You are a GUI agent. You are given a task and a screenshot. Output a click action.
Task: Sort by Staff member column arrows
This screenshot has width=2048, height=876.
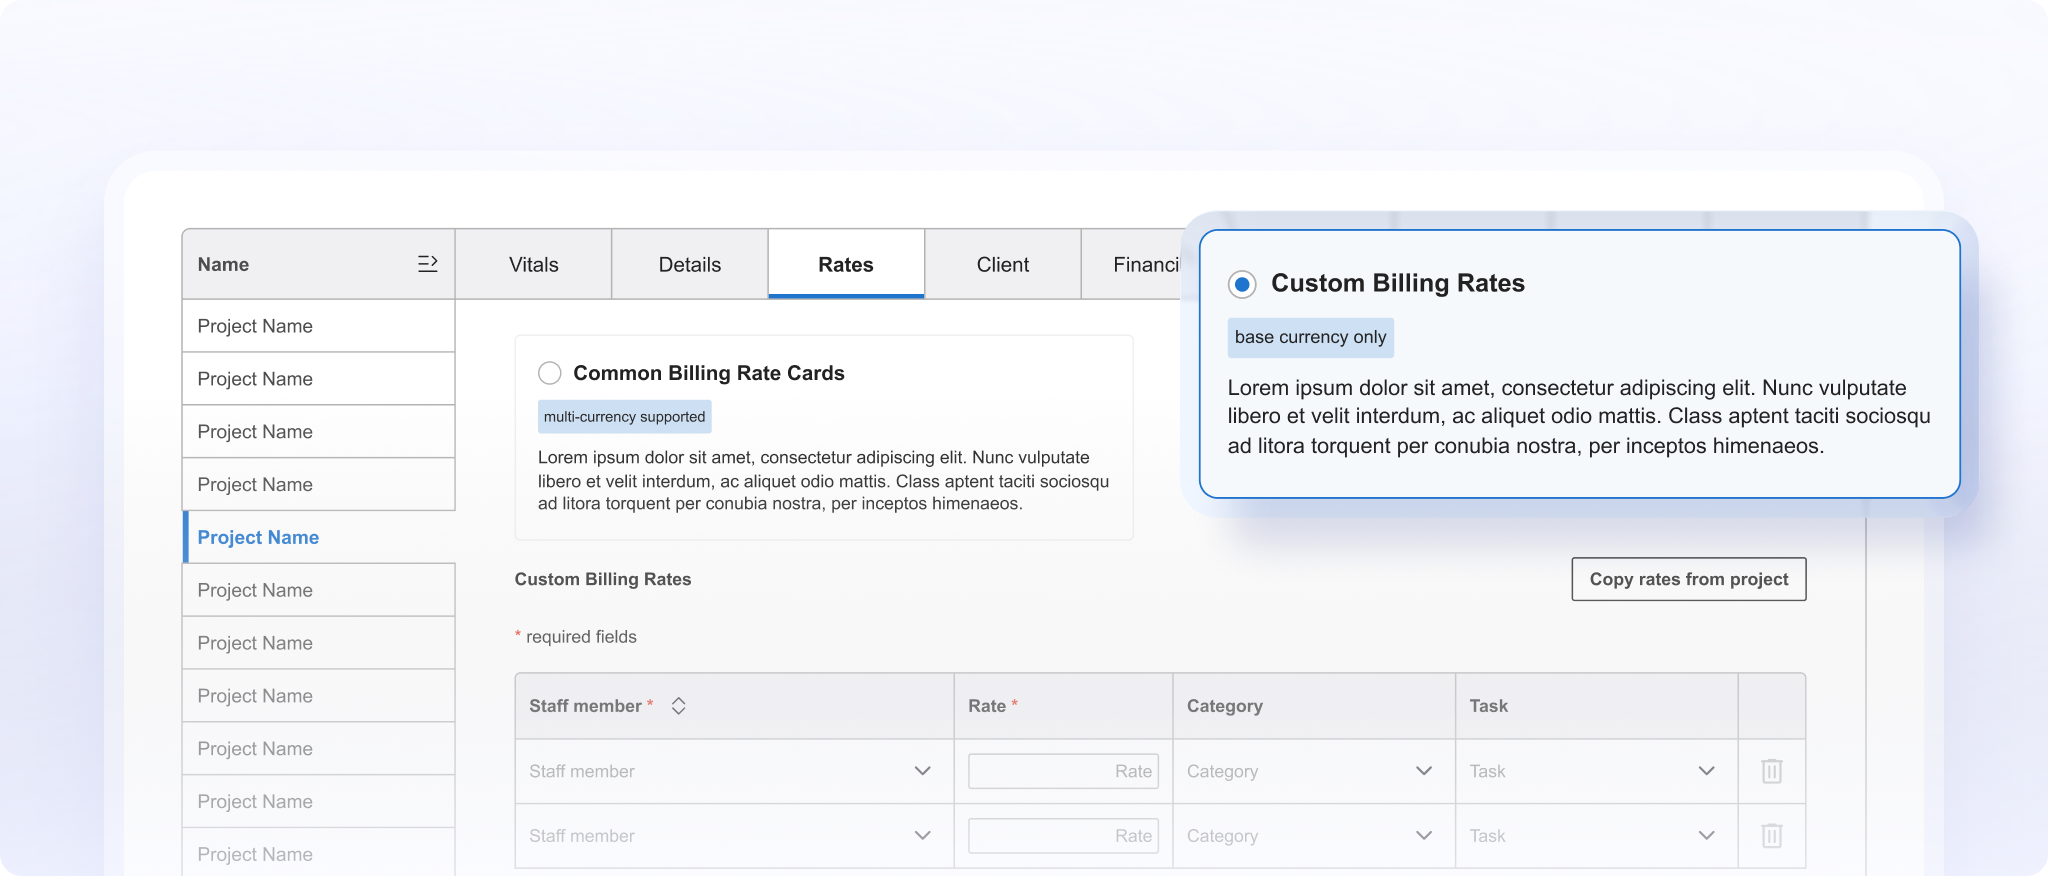pos(678,706)
